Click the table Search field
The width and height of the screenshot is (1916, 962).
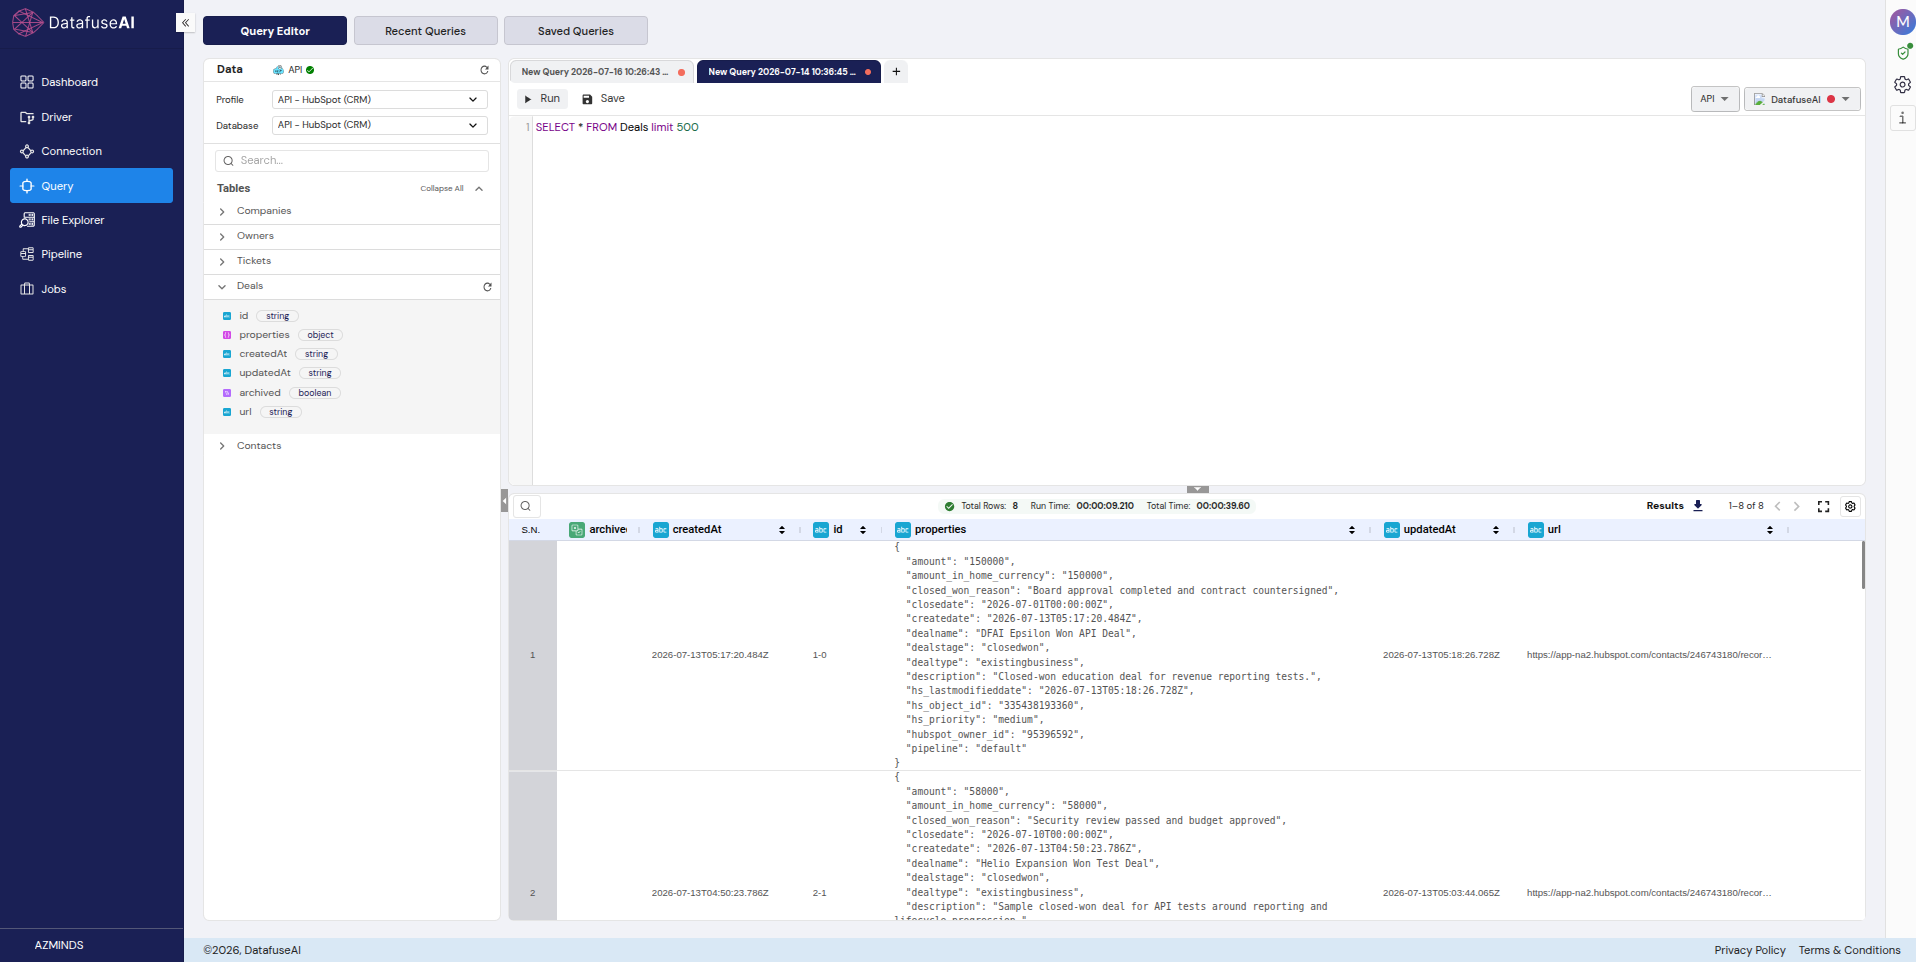point(352,161)
